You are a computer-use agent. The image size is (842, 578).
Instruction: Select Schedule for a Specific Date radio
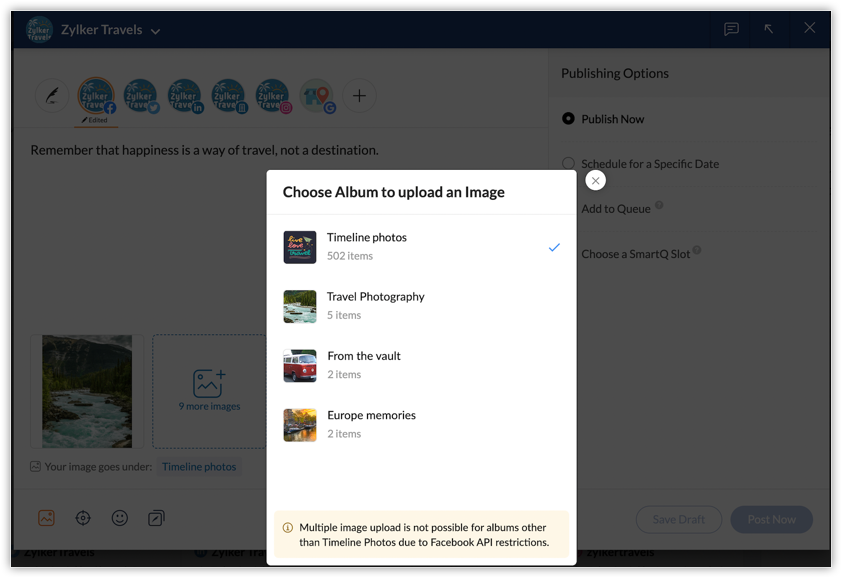tap(568, 163)
